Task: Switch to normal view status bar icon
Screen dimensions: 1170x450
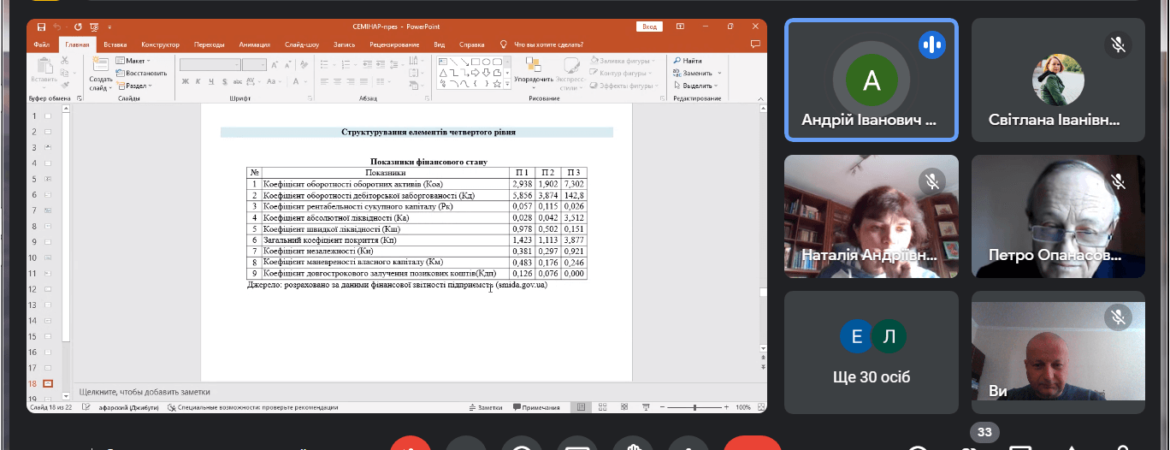Action: (581, 407)
